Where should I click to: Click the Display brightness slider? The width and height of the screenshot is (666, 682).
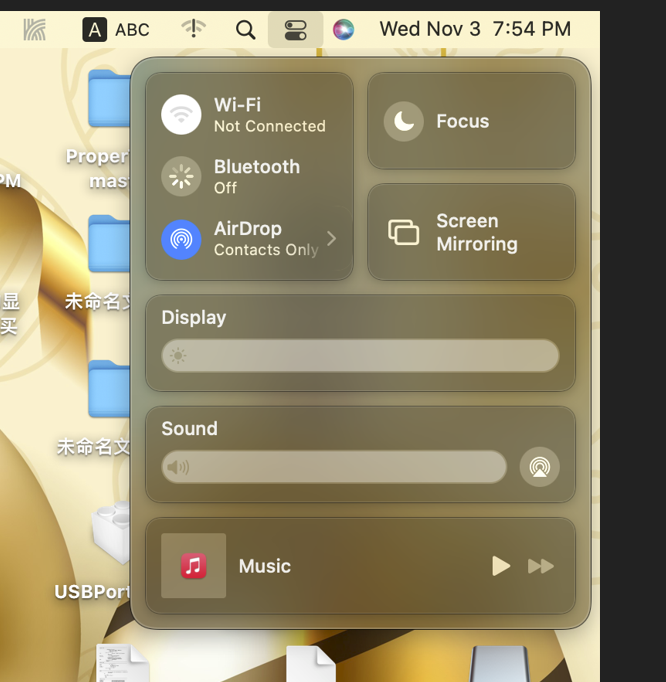(360, 356)
